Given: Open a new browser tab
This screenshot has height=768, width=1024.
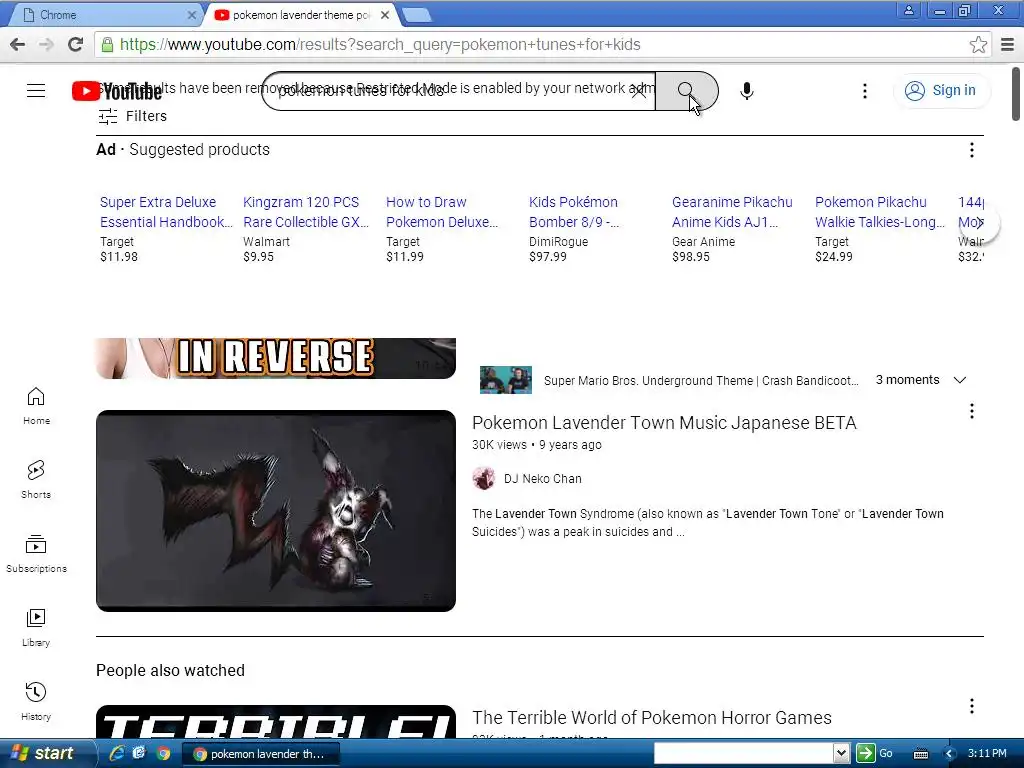Looking at the screenshot, I should [416, 15].
